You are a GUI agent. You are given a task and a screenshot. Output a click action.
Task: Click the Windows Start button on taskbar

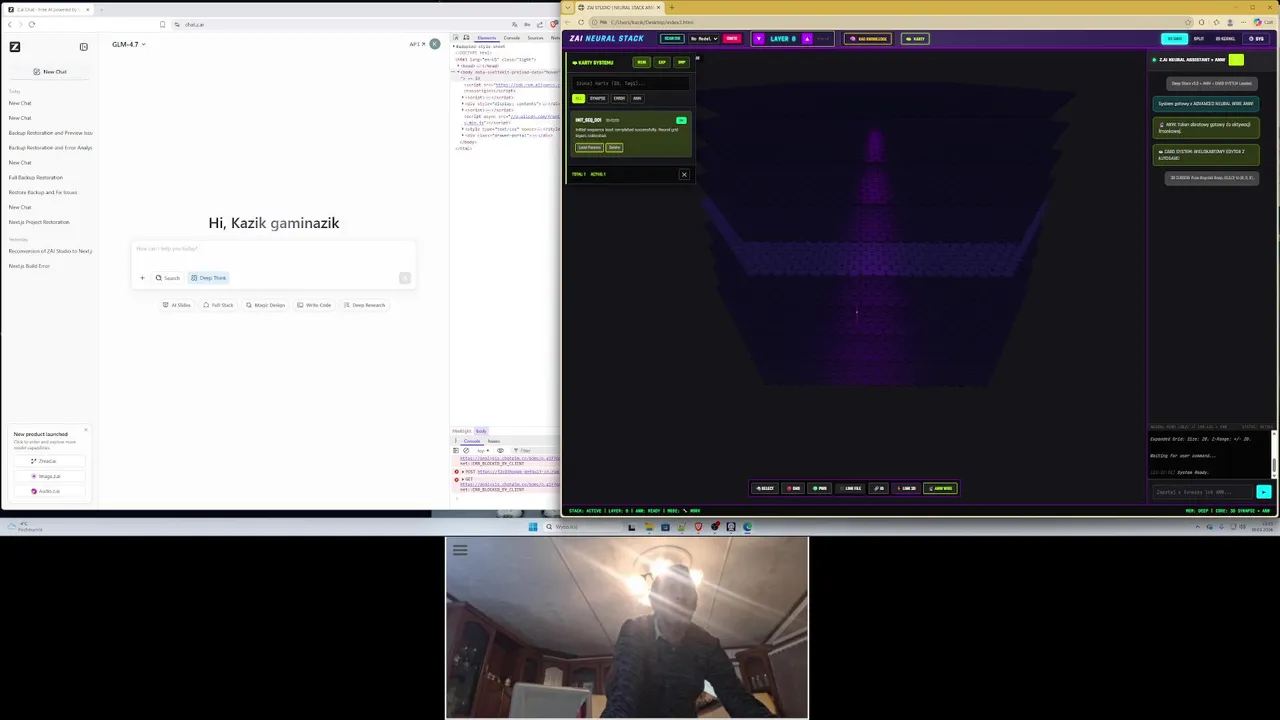[533, 527]
